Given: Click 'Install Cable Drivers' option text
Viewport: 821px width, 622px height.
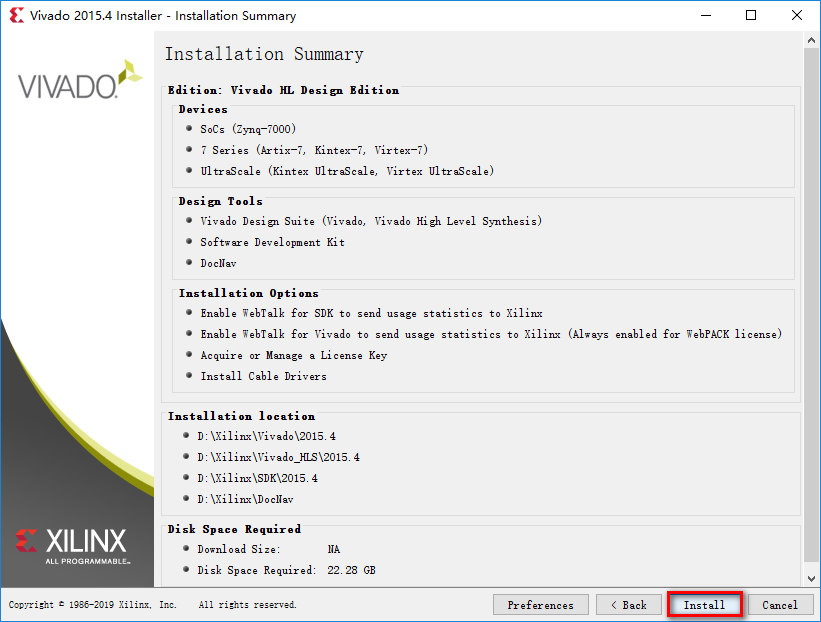Looking at the screenshot, I should click(x=263, y=376).
